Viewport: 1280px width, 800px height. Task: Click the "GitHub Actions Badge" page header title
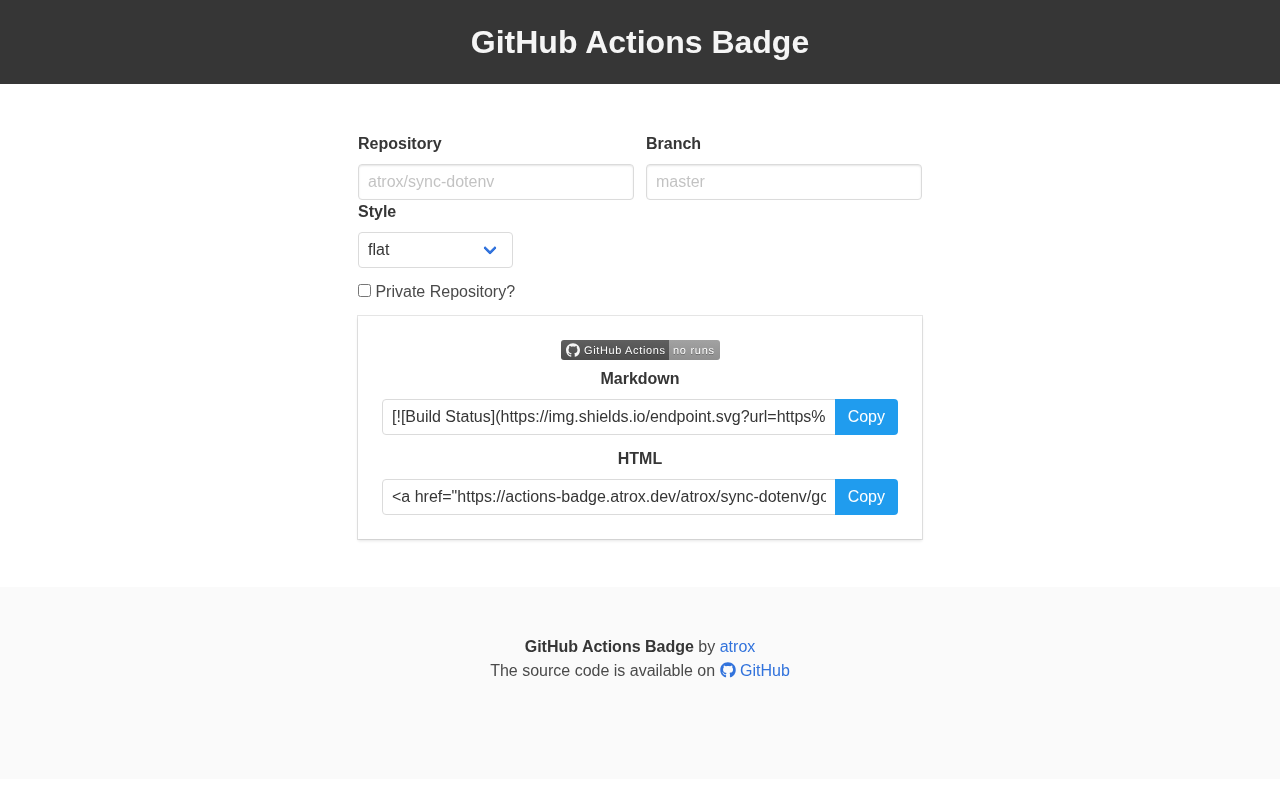(640, 42)
